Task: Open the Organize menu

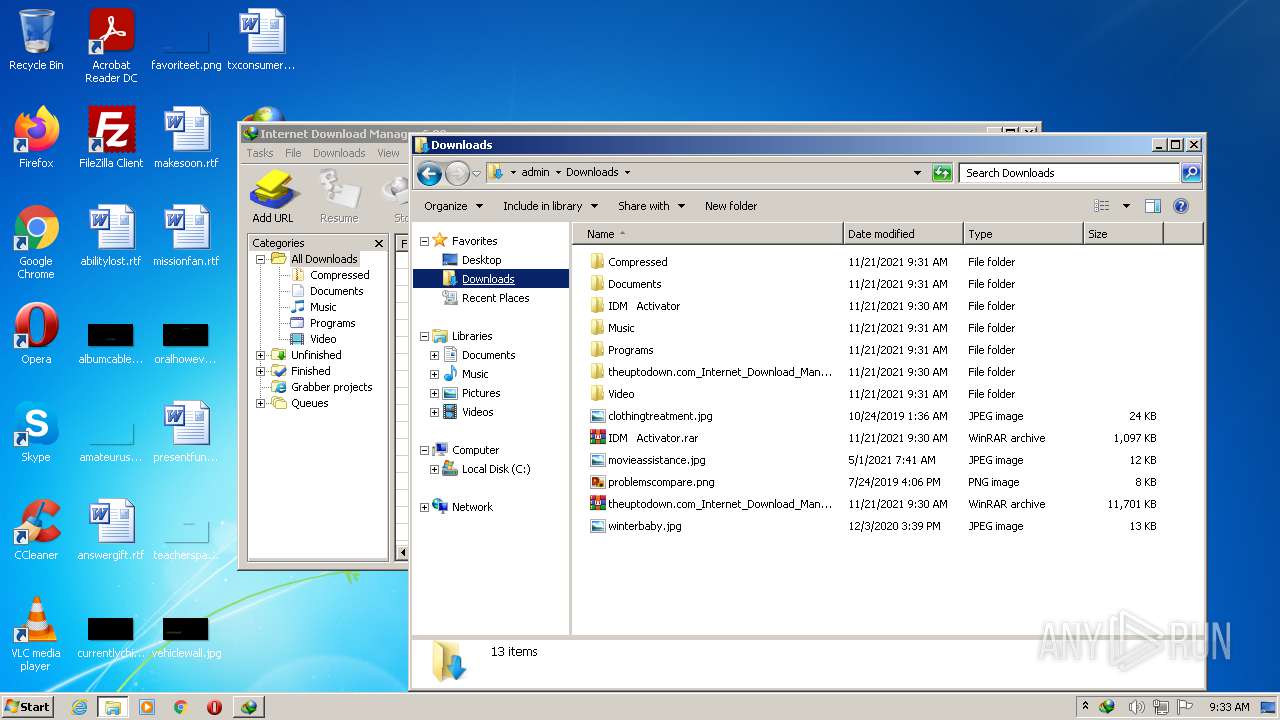Action: point(453,206)
